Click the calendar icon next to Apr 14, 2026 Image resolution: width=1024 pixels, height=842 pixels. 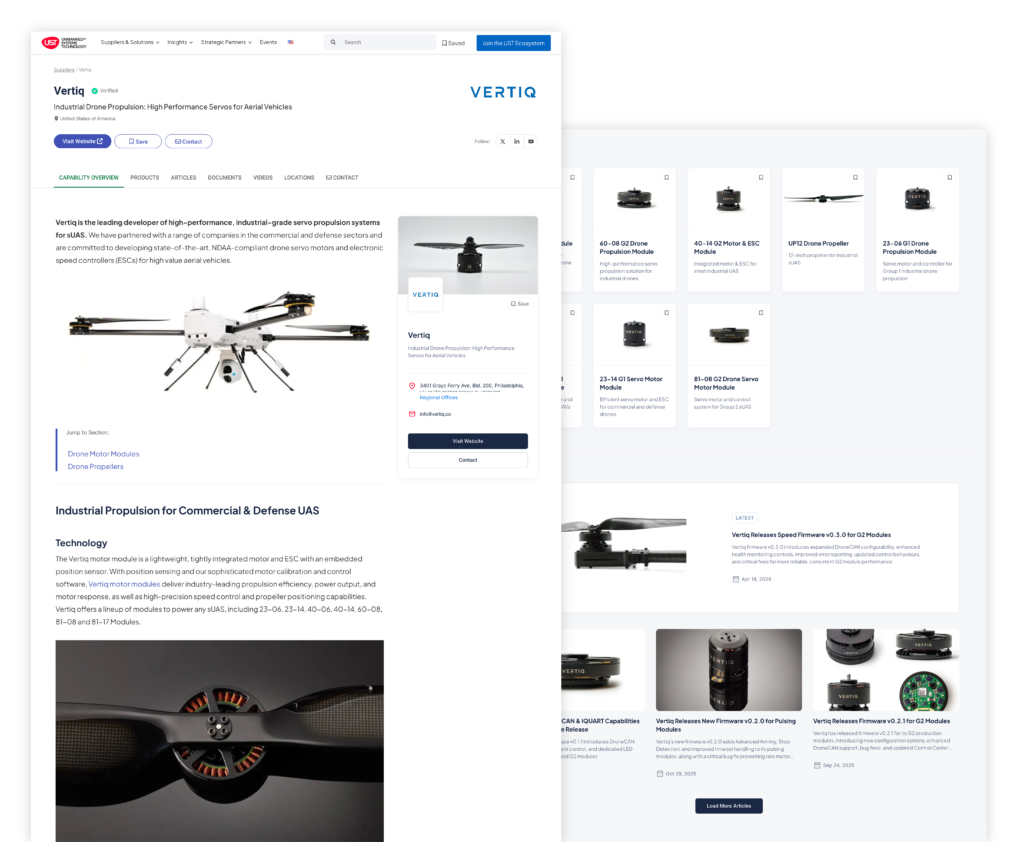pos(735,579)
